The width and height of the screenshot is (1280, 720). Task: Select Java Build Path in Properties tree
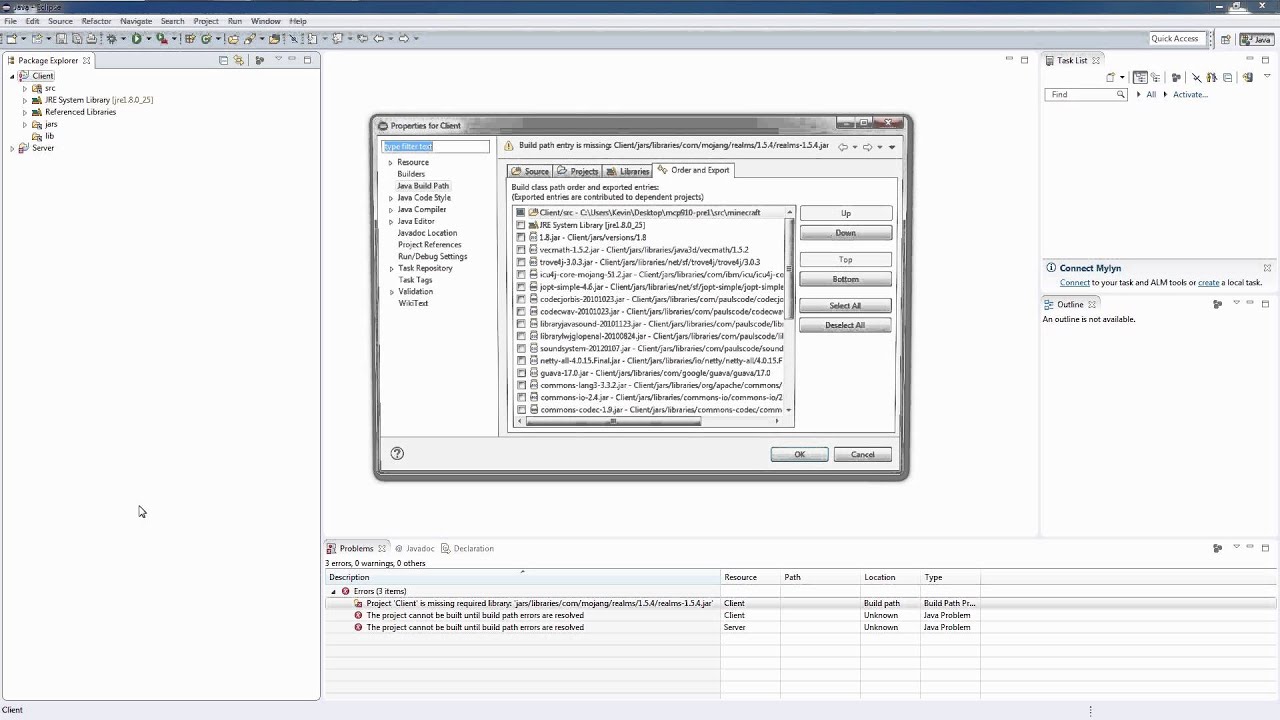pos(422,186)
